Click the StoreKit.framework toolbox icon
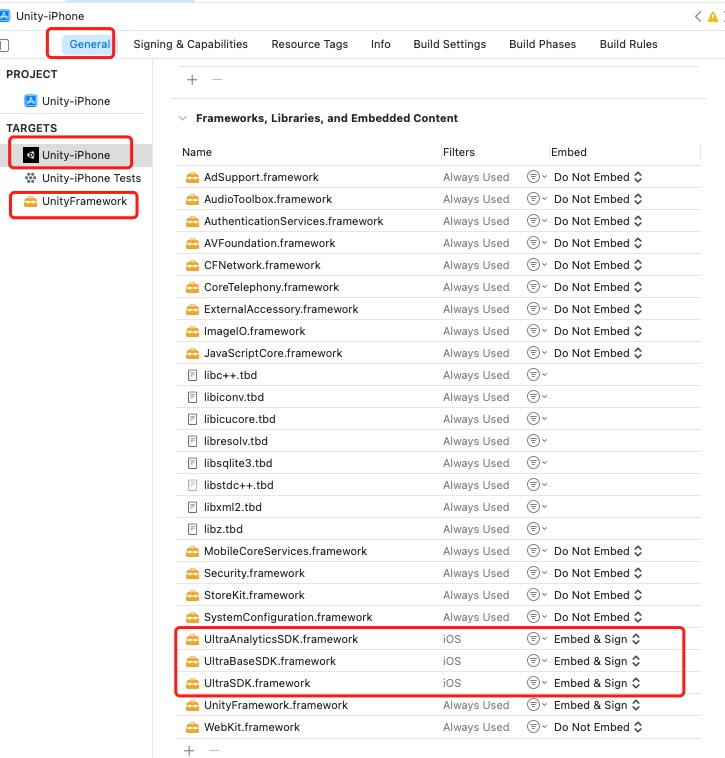Image resolution: width=725 pixels, height=758 pixels. pyautogui.click(x=192, y=595)
